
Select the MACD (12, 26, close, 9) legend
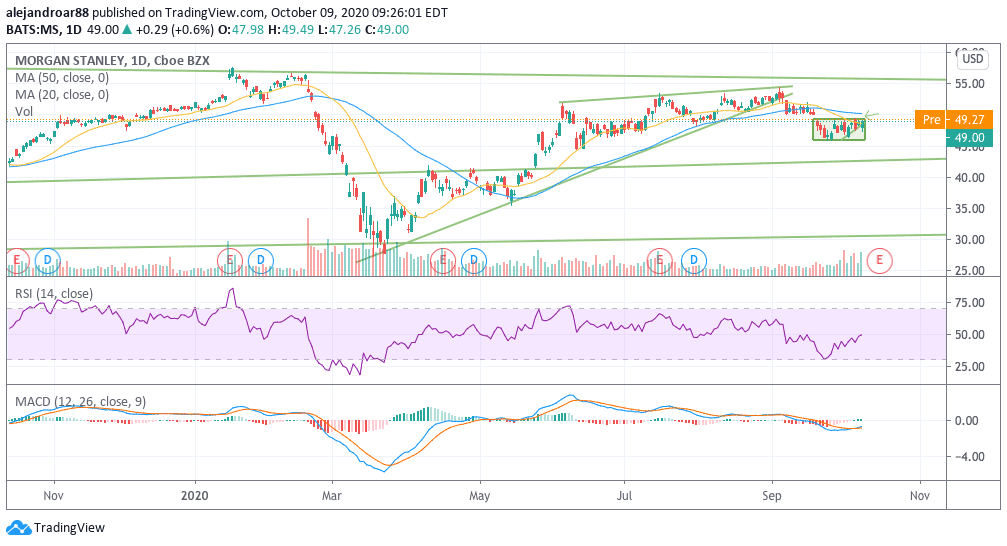80,402
